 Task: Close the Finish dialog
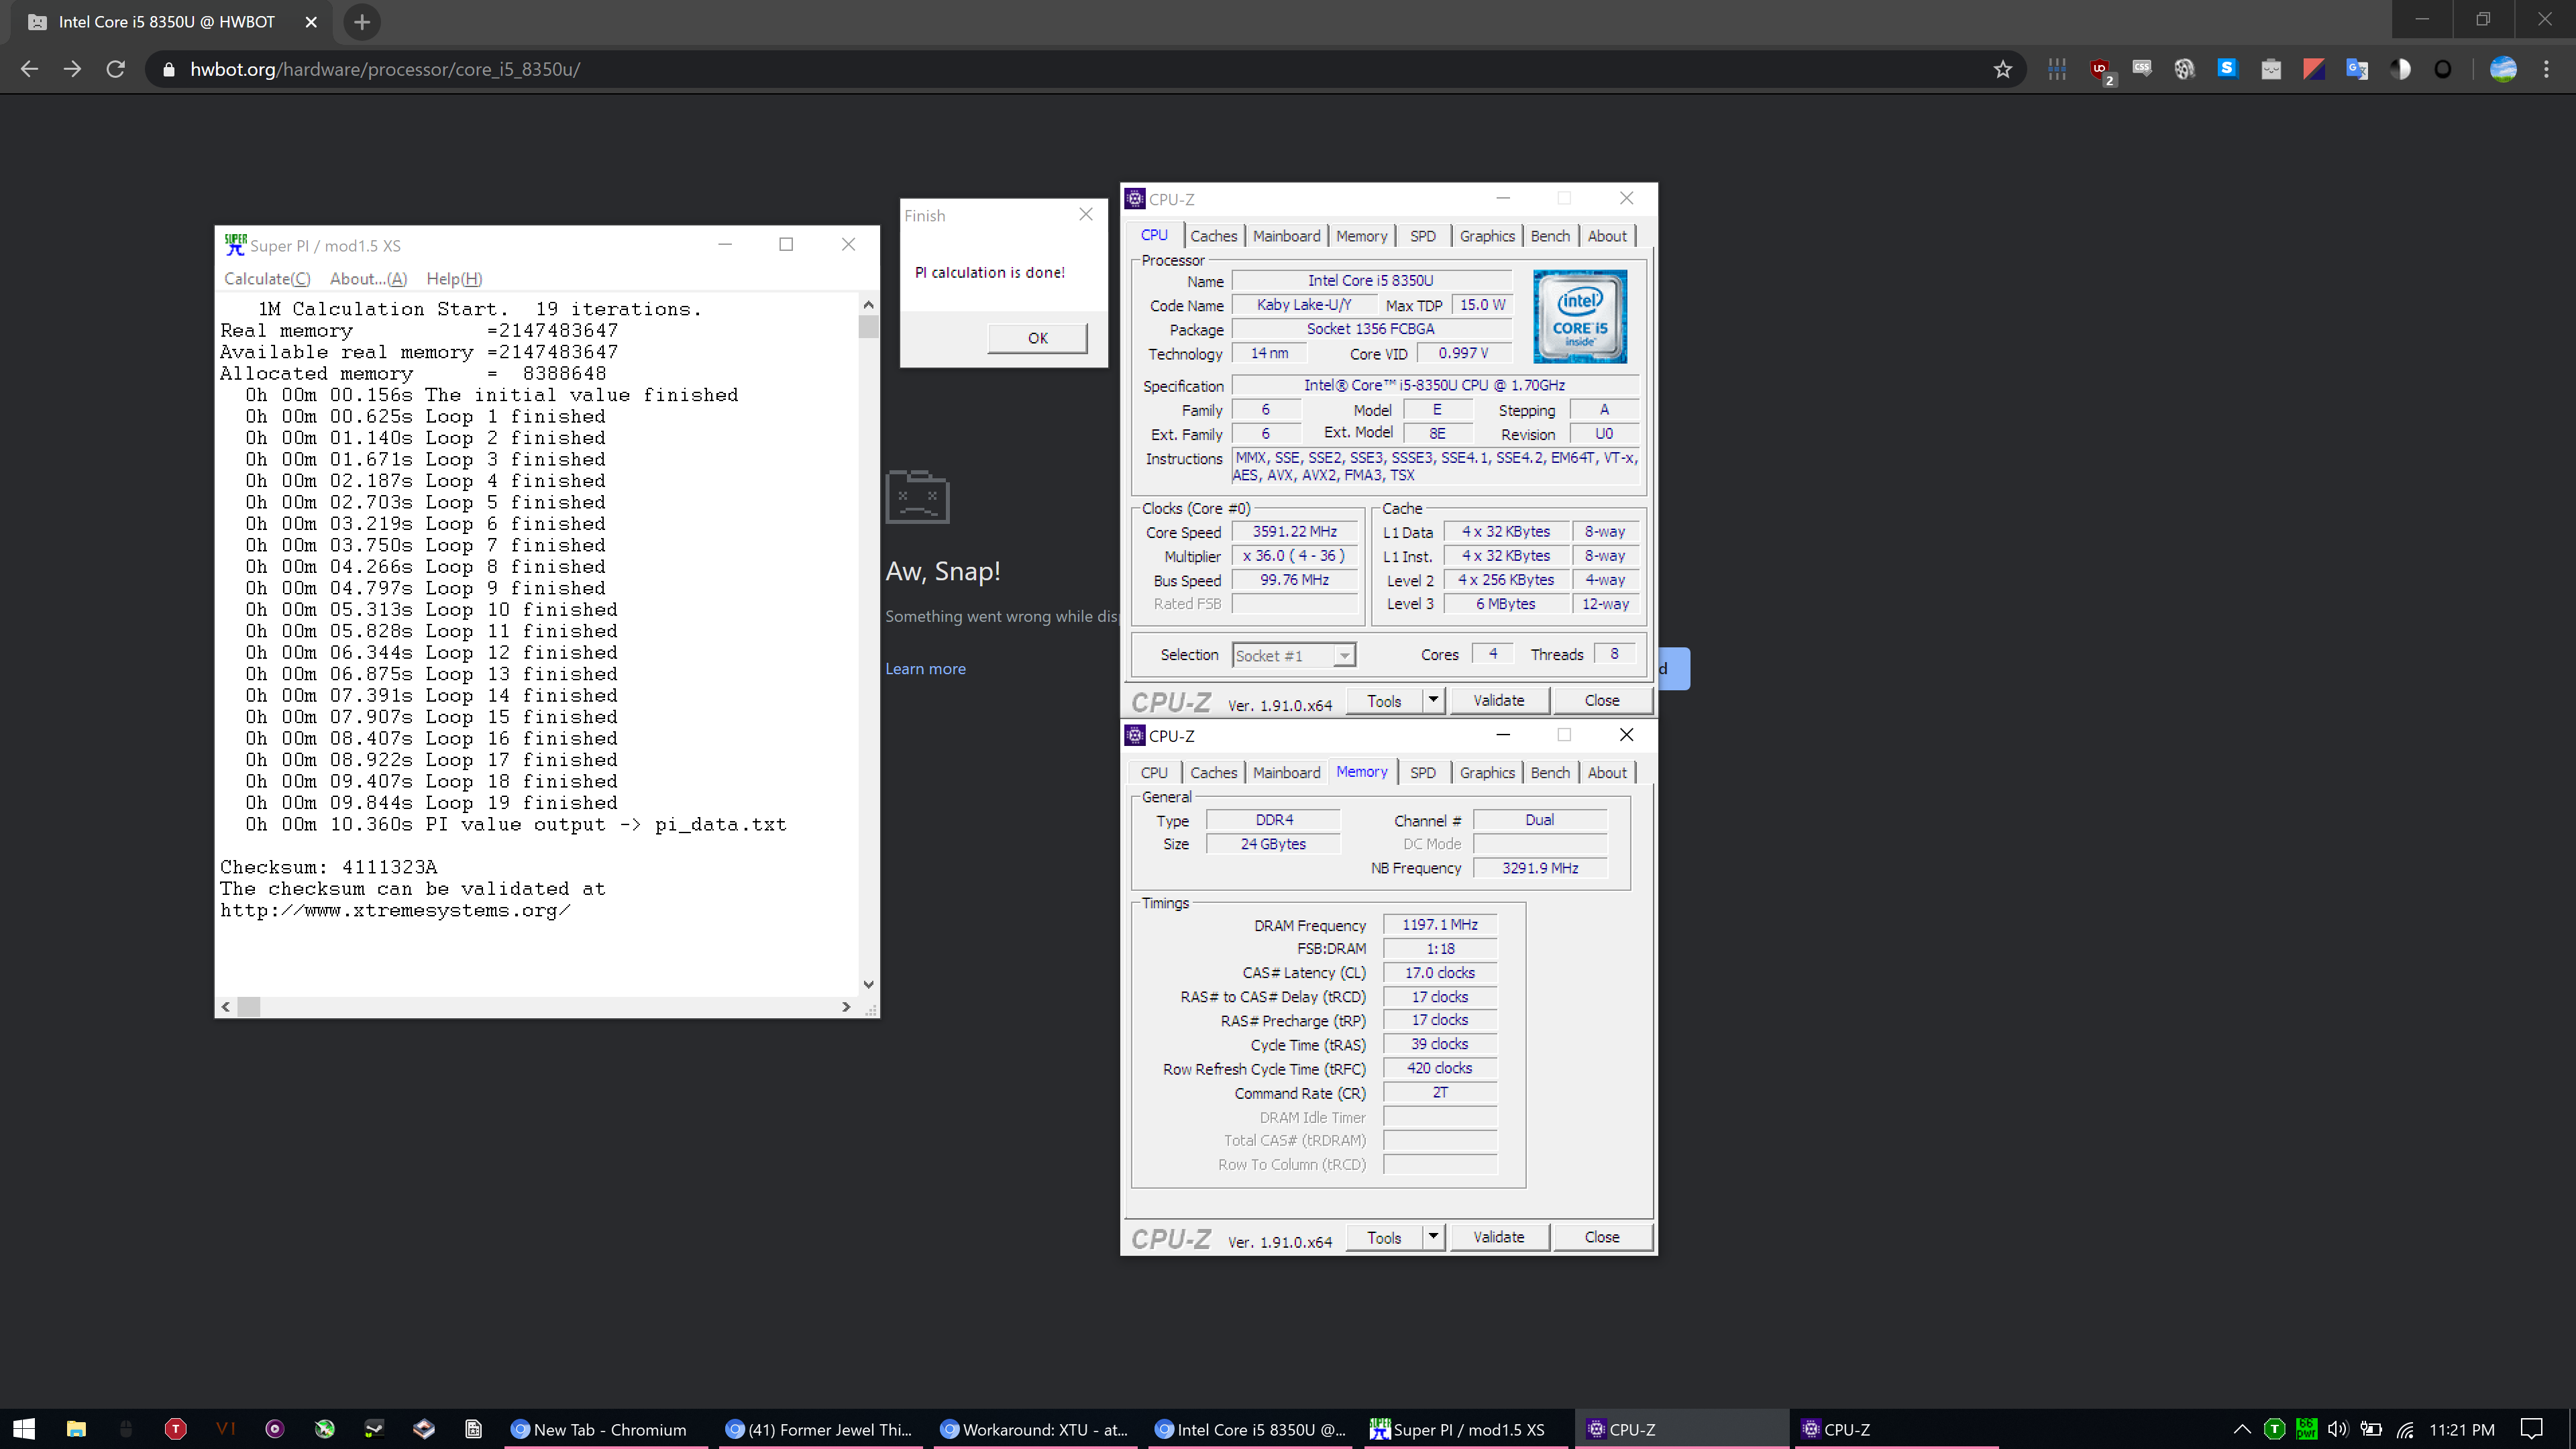[x=1086, y=215]
